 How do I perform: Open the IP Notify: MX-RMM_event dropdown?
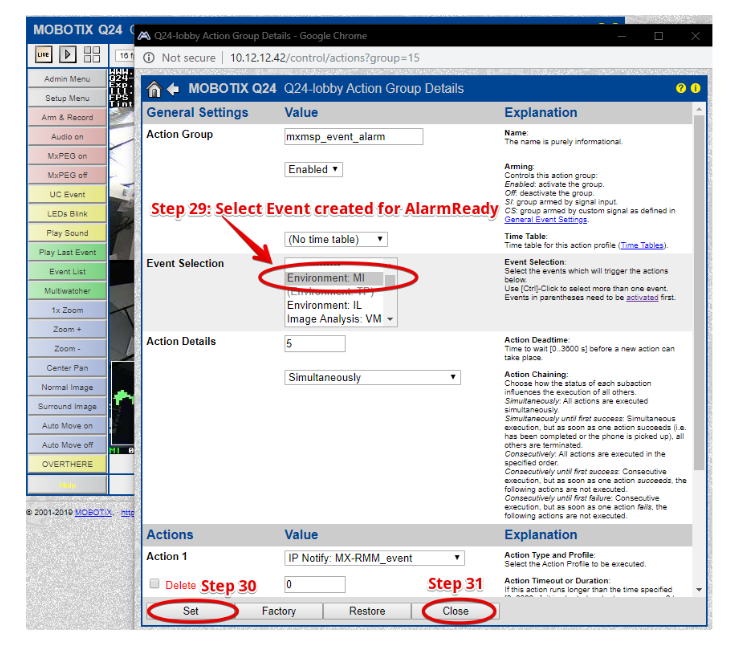pos(374,558)
